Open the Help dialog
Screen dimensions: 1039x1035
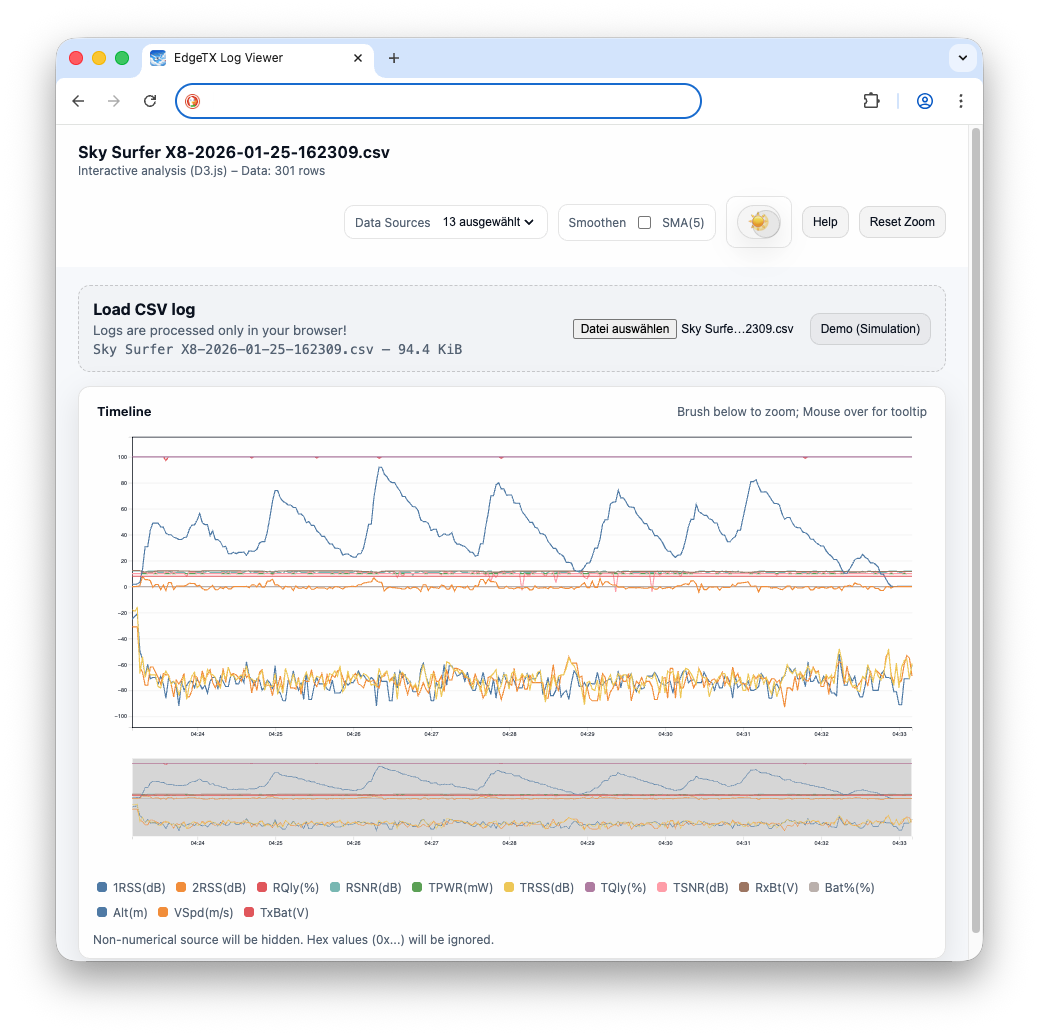825,222
